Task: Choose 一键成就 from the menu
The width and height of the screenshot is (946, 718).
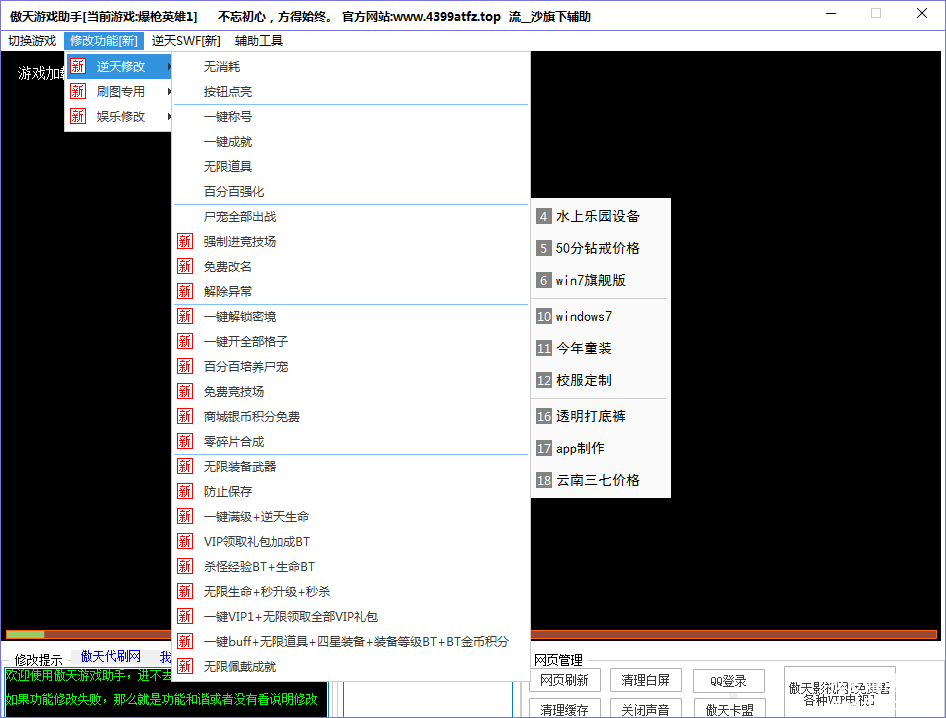Action: pos(351,141)
